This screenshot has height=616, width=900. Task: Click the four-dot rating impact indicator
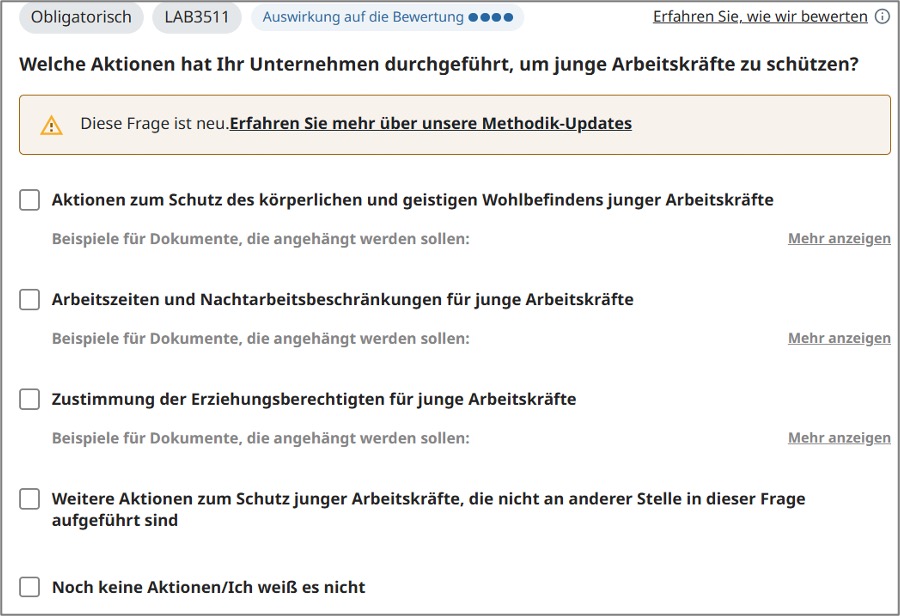click(x=490, y=17)
